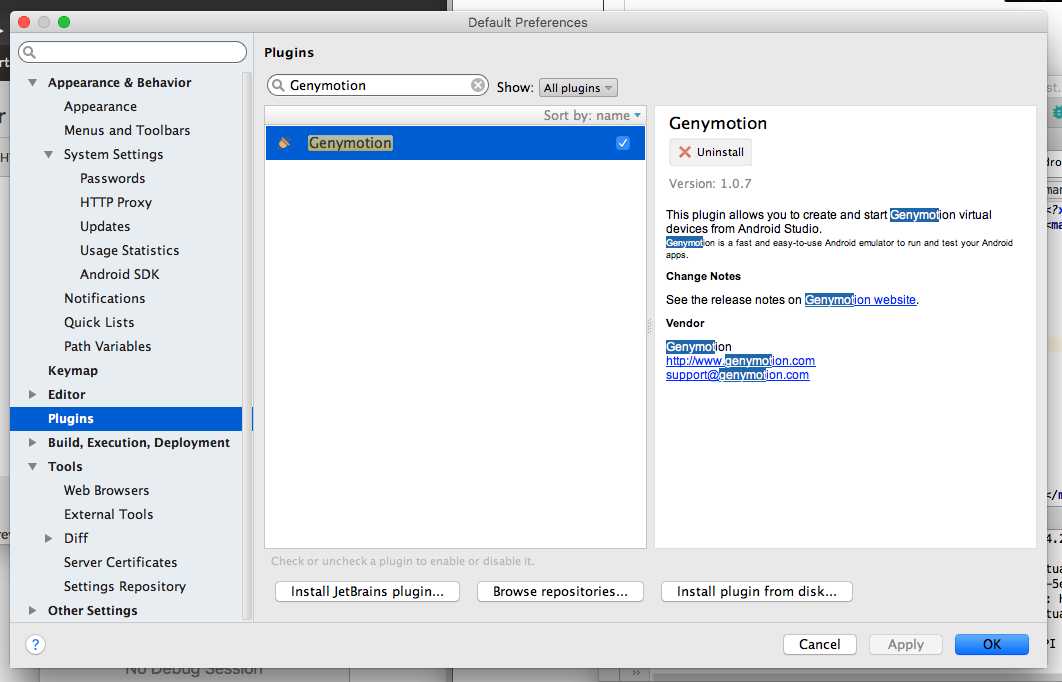Click the settings search input field
Image resolution: width=1062 pixels, height=682 pixels.
tap(133, 52)
